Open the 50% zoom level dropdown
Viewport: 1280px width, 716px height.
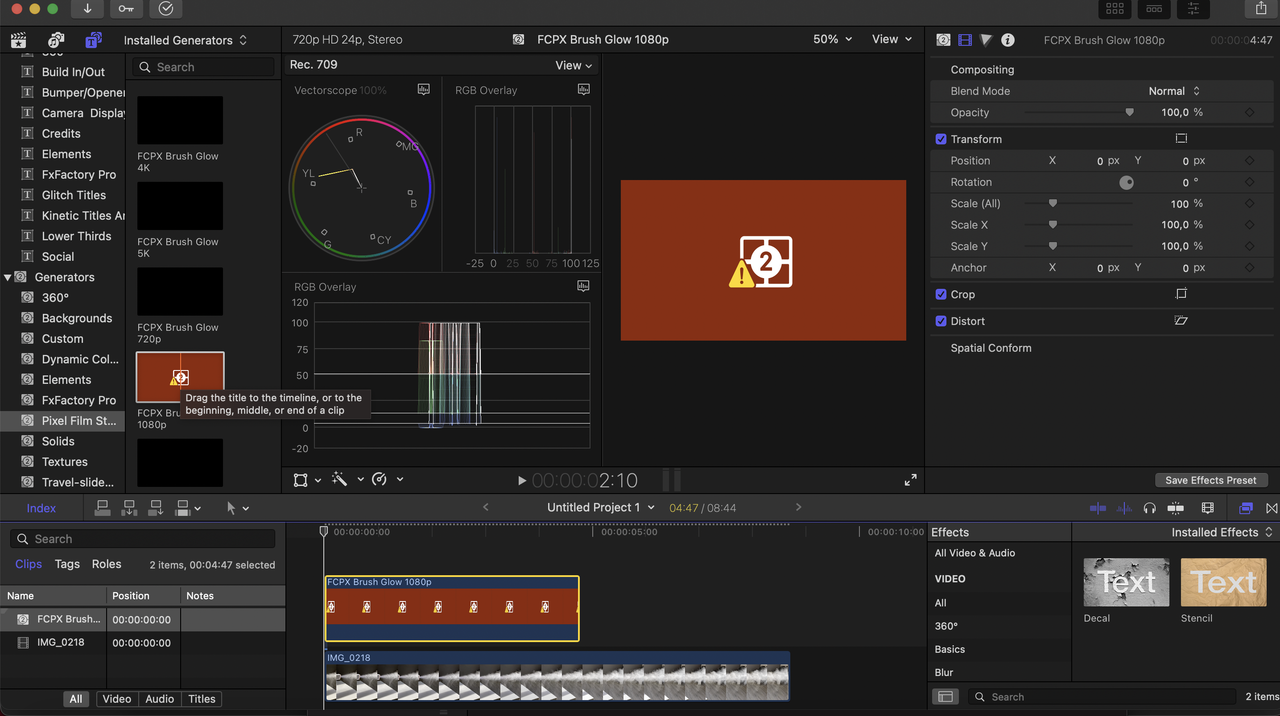[x=832, y=39]
